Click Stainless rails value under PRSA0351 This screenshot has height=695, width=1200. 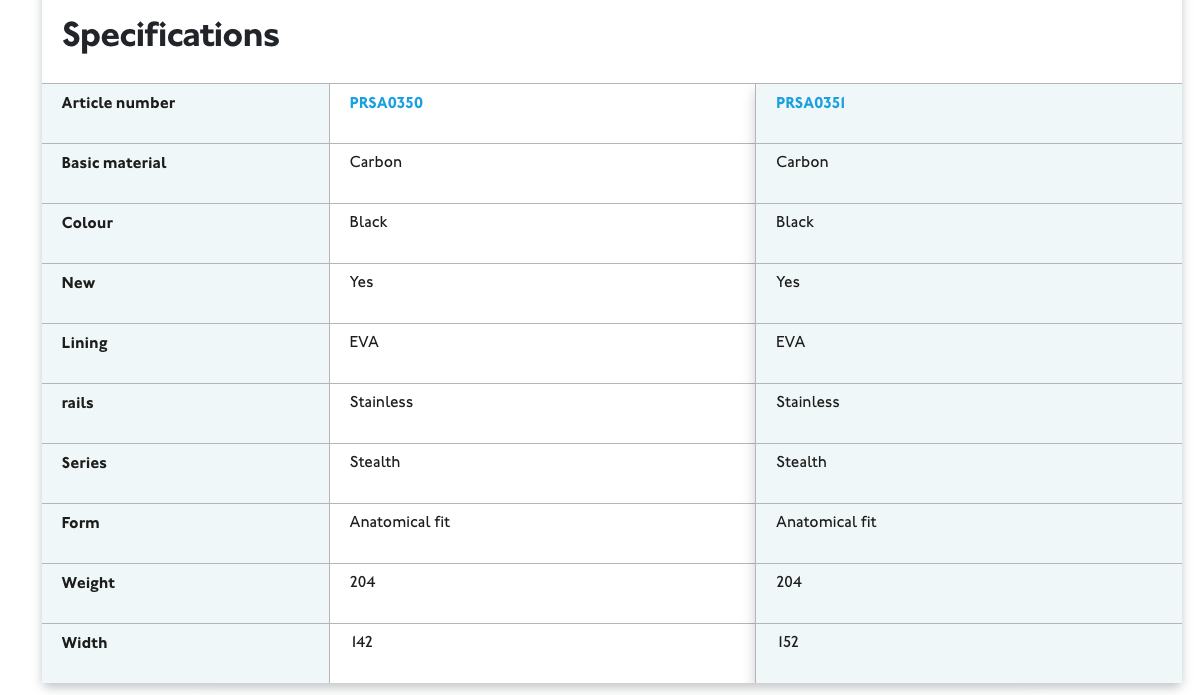tap(807, 402)
